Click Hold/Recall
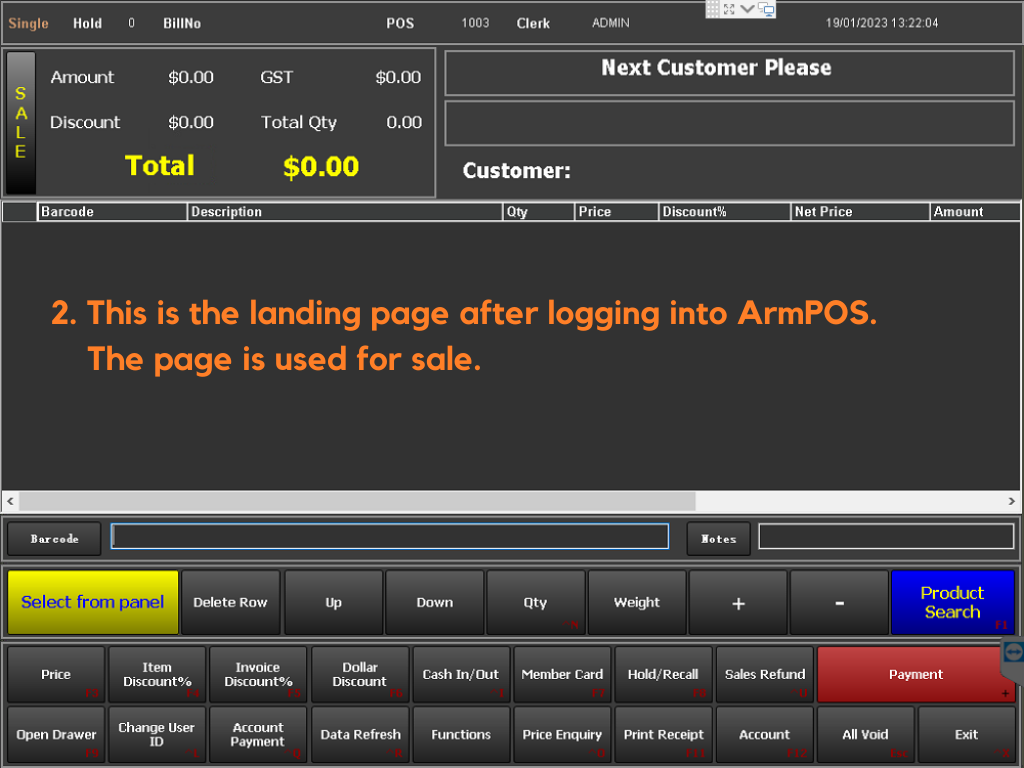Image resolution: width=1024 pixels, height=768 pixels. pyautogui.click(x=663, y=674)
